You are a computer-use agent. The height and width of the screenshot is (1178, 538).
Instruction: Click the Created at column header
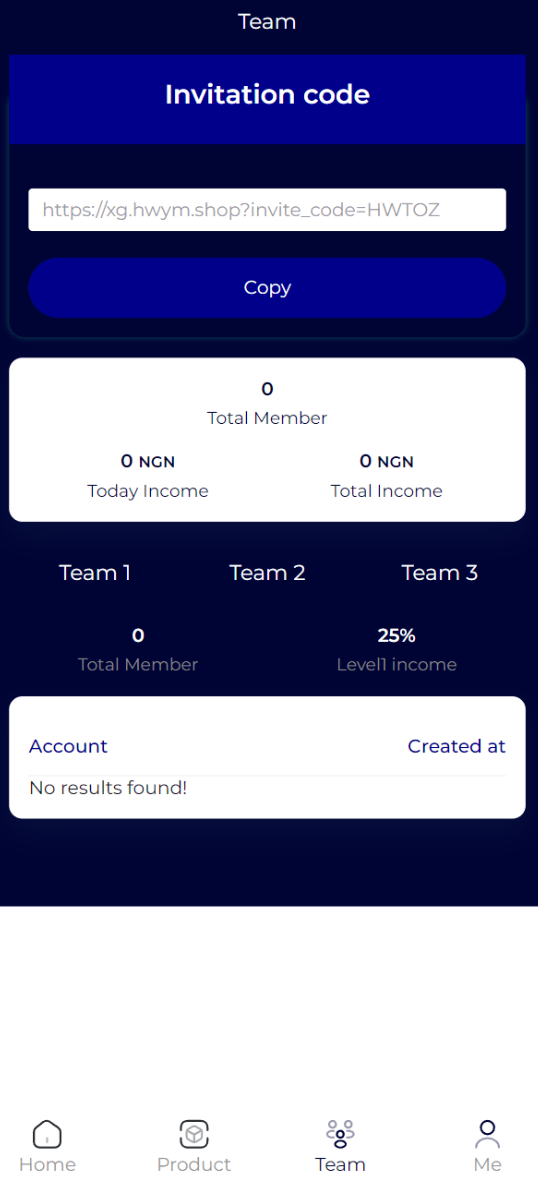click(456, 746)
